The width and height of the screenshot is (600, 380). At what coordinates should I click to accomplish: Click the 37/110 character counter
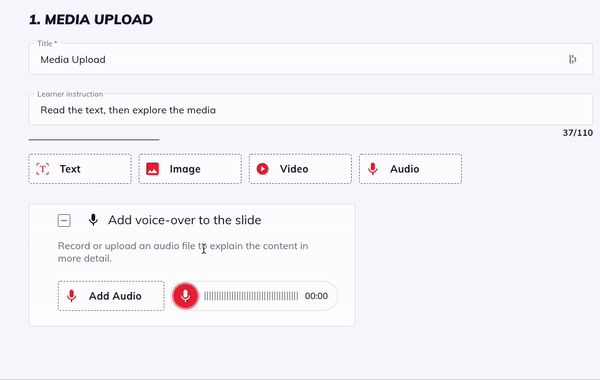577,133
